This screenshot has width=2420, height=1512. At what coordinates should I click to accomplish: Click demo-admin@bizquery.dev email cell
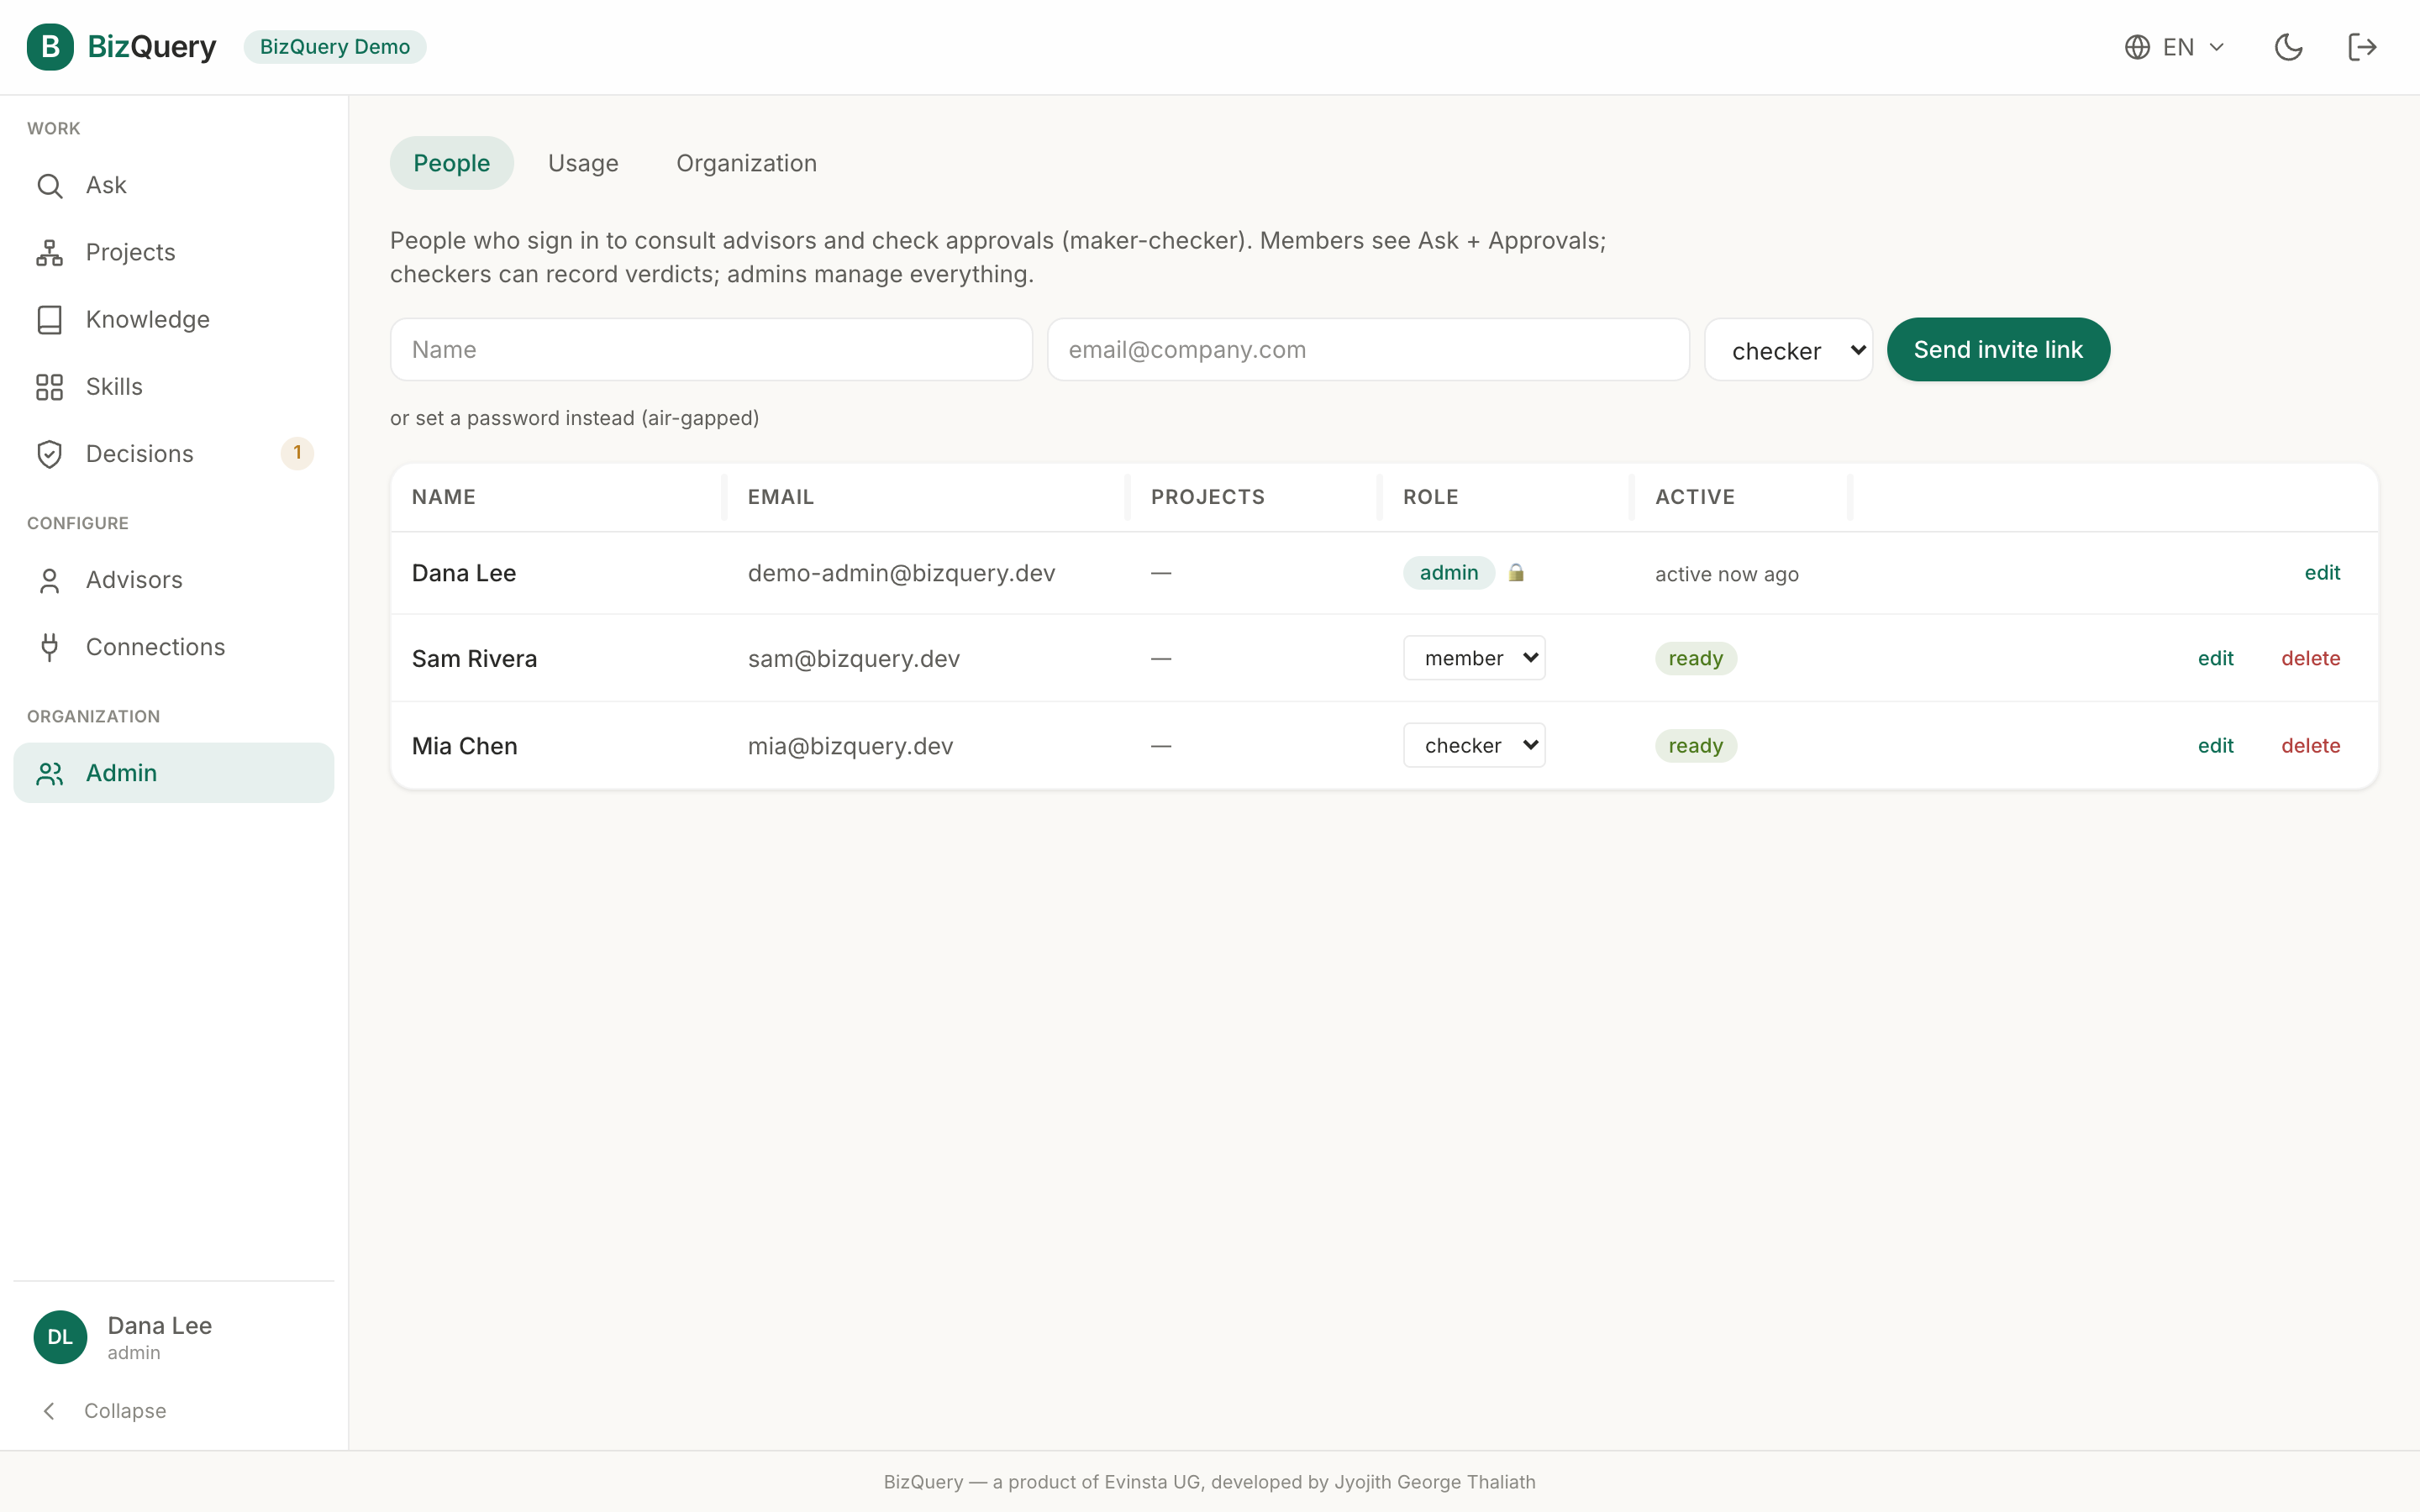[902, 573]
